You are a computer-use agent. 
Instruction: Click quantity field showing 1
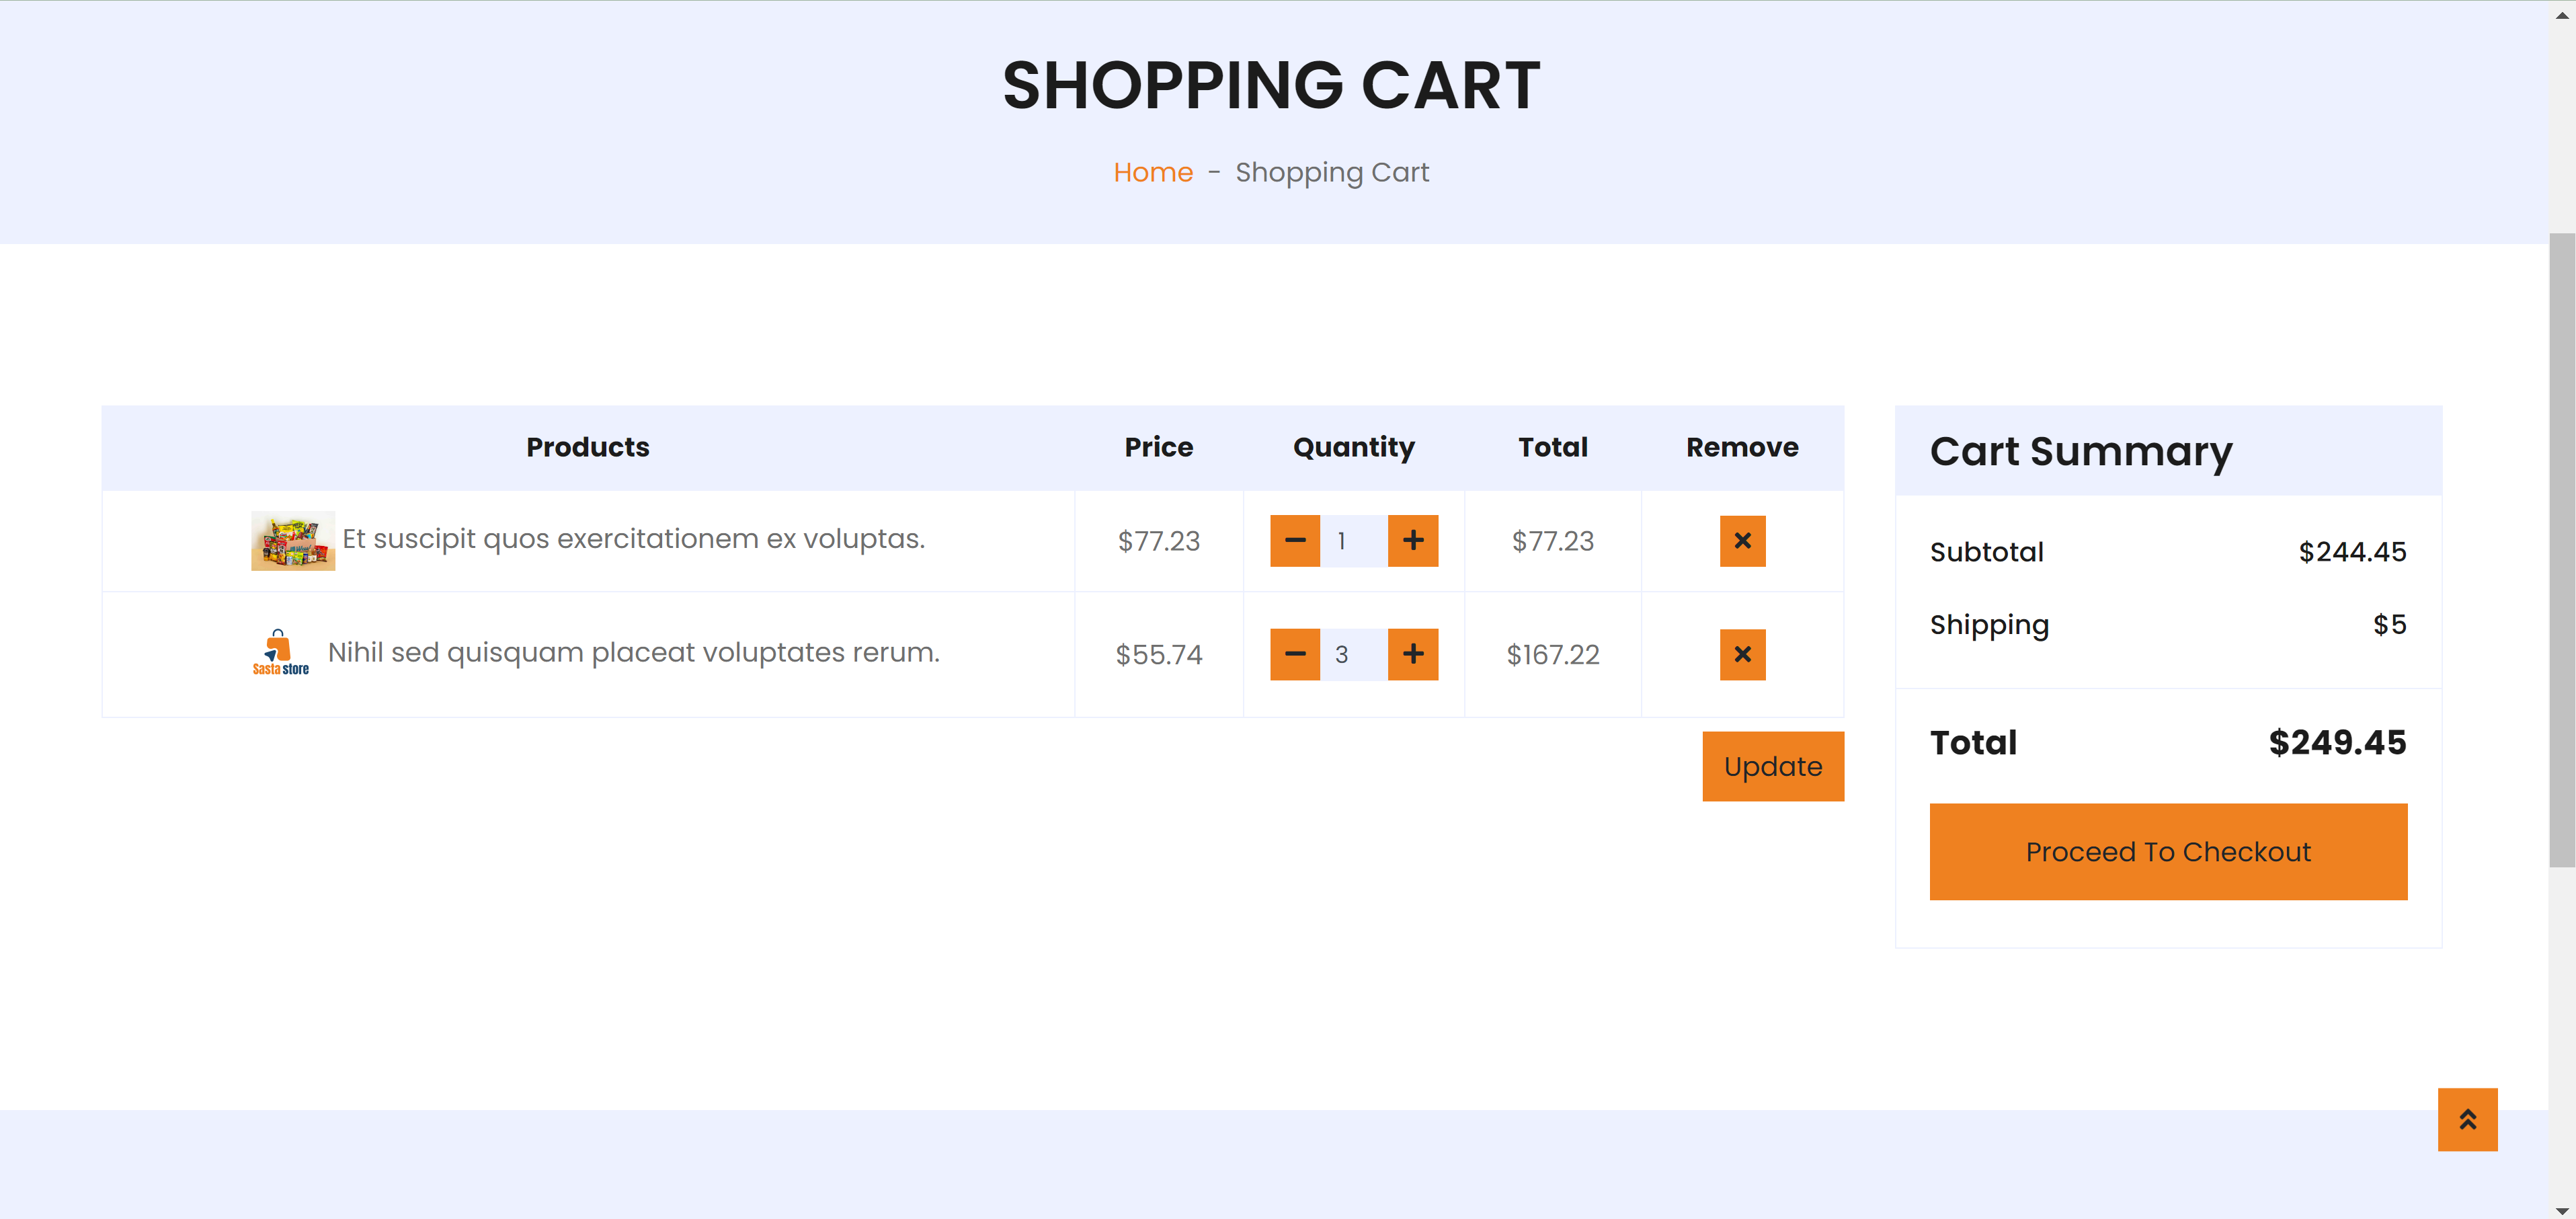[1354, 541]
